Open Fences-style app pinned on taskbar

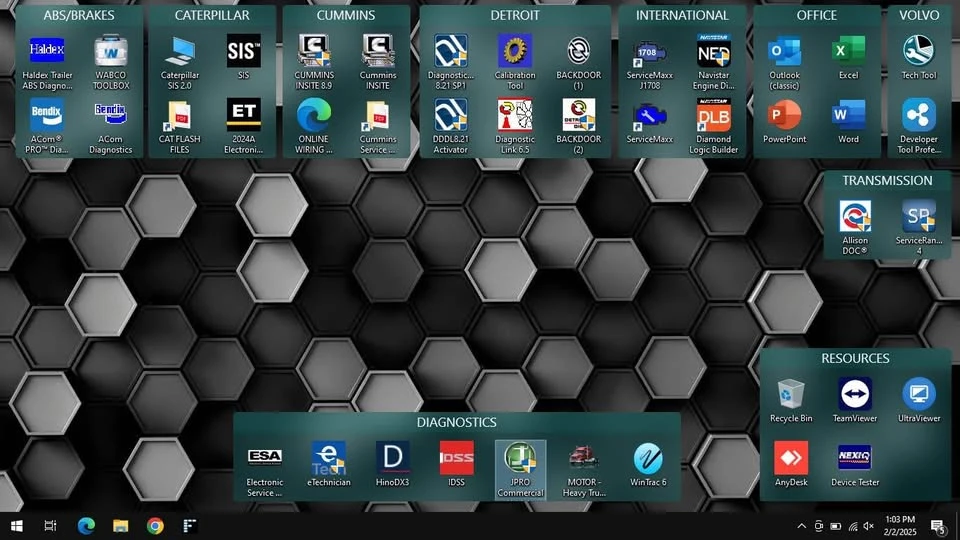[190, 525]
